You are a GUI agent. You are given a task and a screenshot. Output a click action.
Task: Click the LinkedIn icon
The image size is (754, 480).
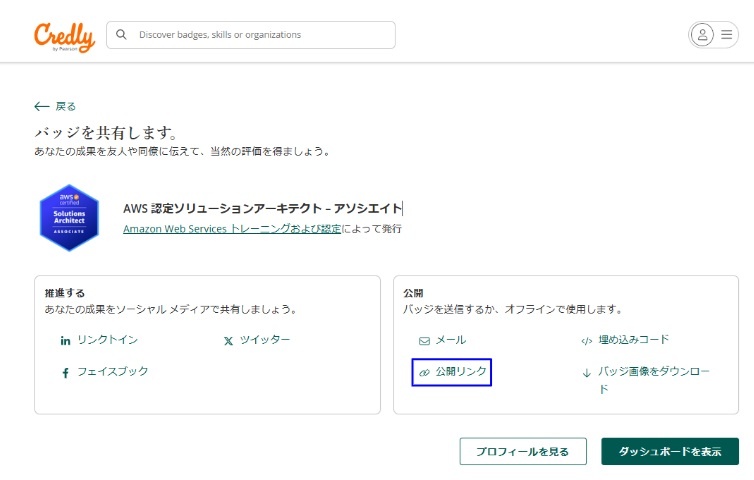[x=65, y=341]
